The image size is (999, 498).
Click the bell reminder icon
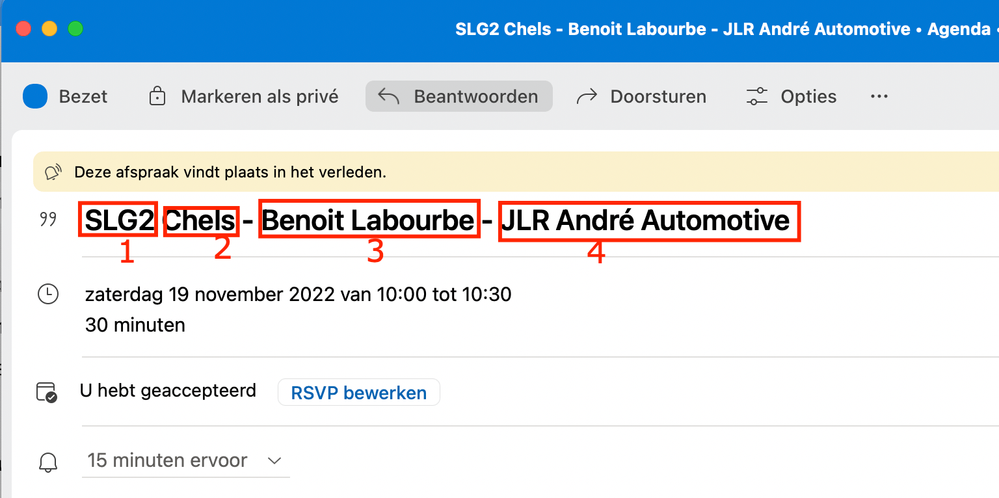[47, 461]
